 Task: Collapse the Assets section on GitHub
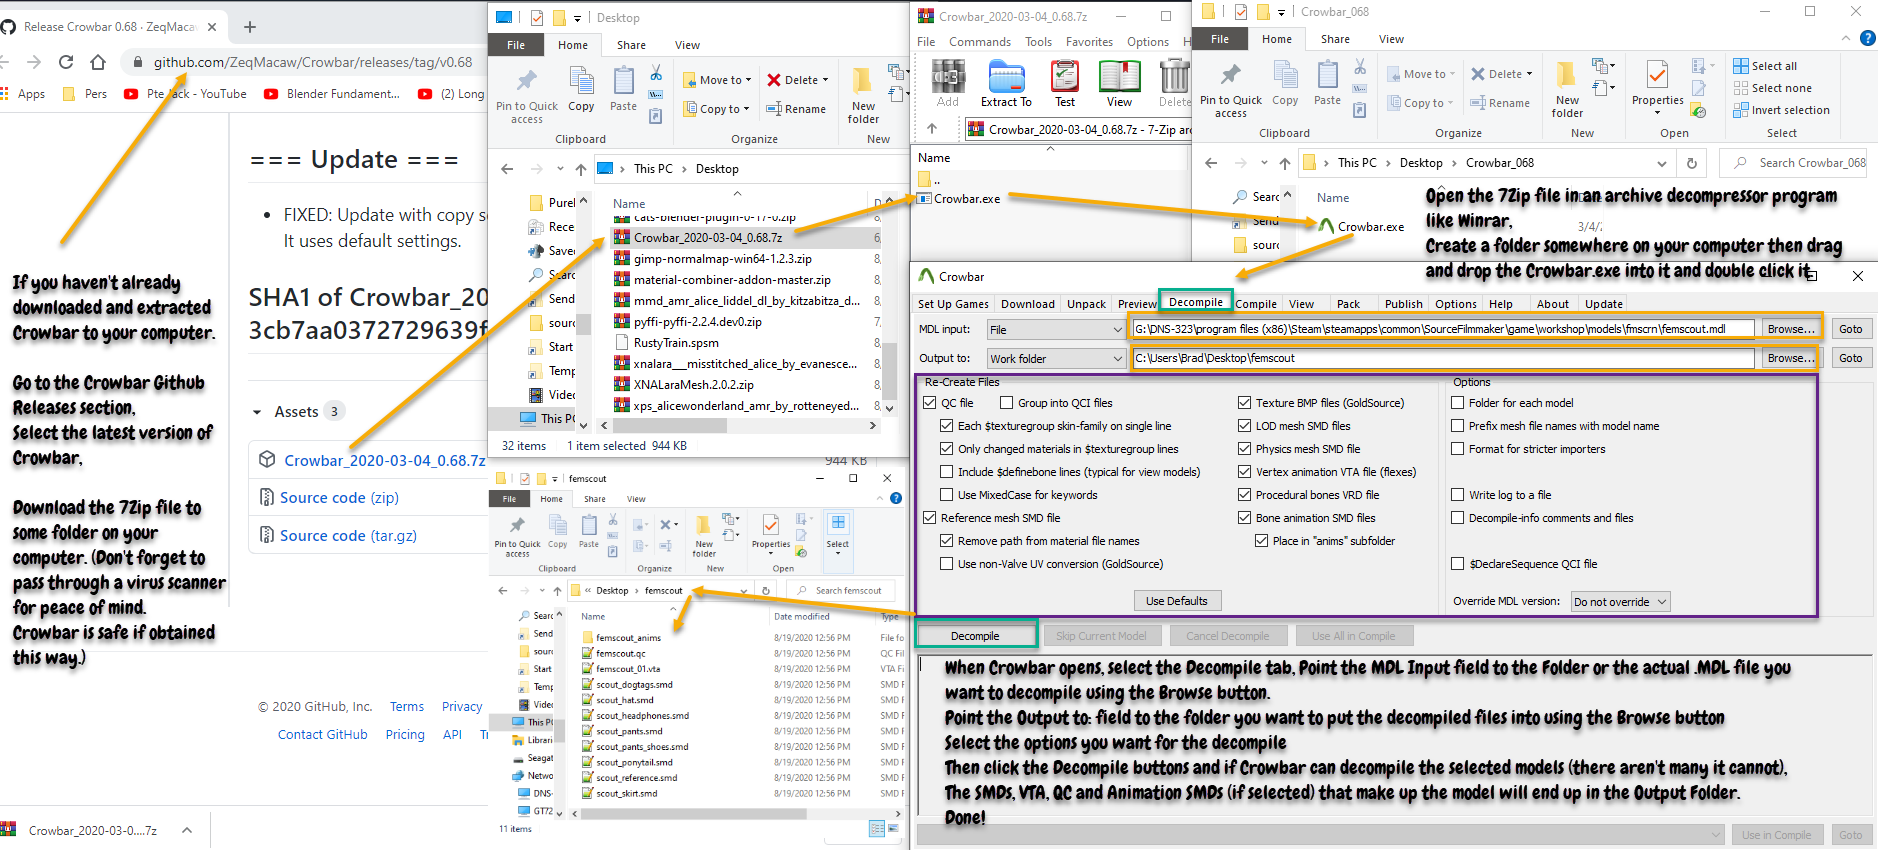click(257, 412)
